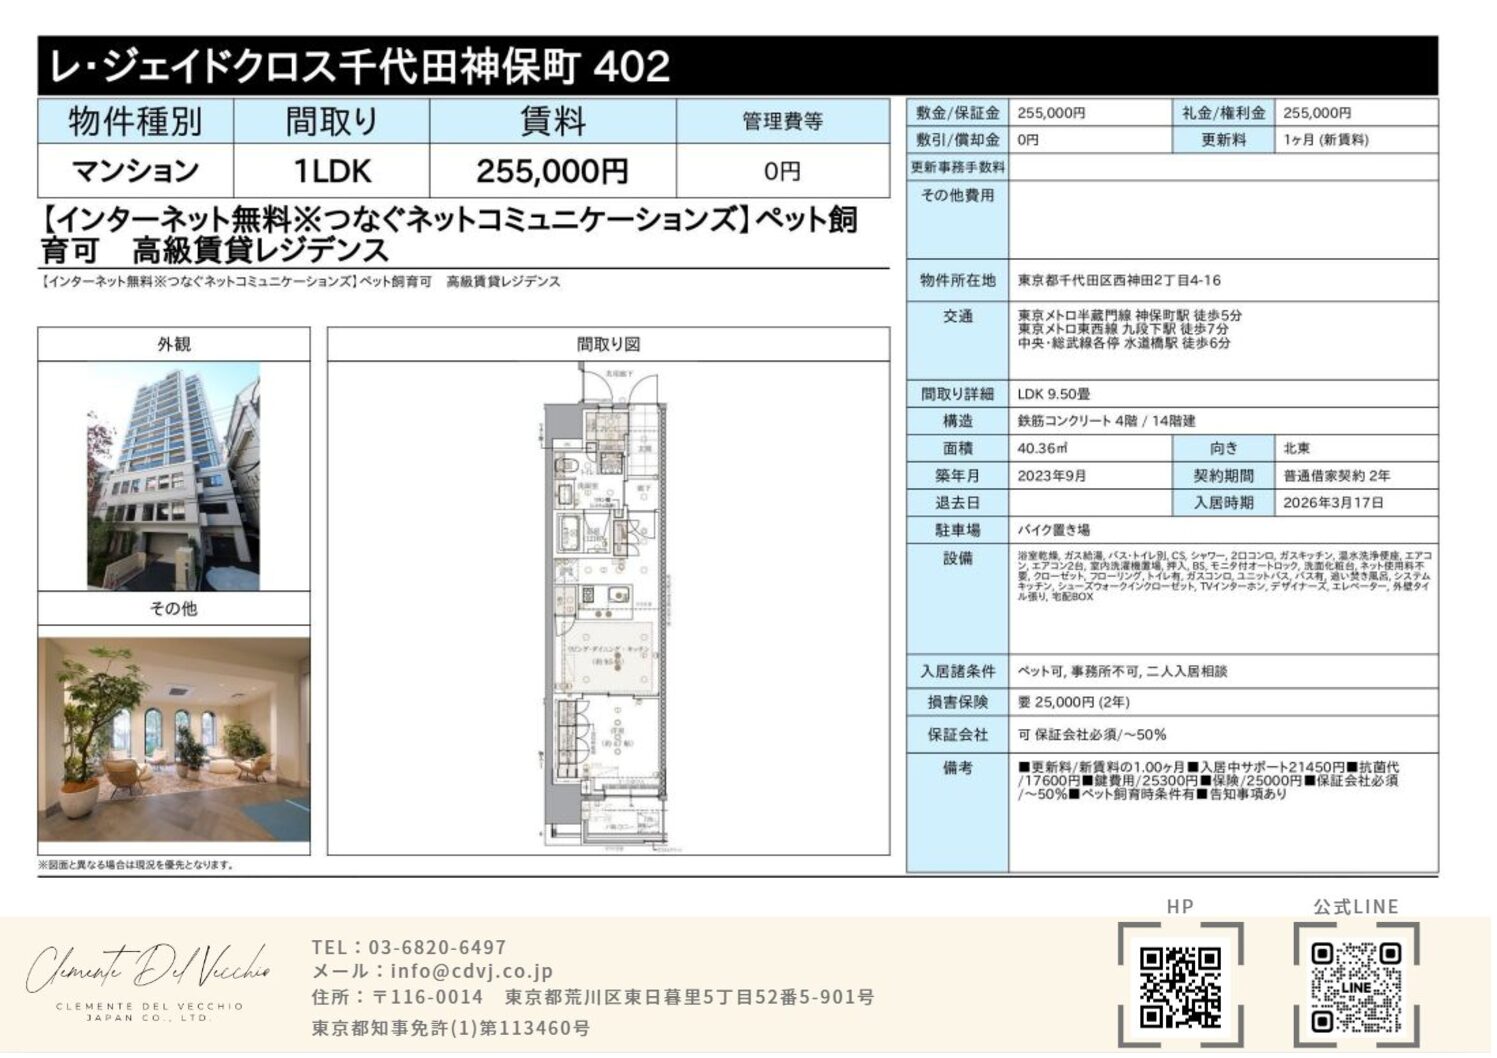Select the move-in date 2026年3月17日

pos(1333,502)
